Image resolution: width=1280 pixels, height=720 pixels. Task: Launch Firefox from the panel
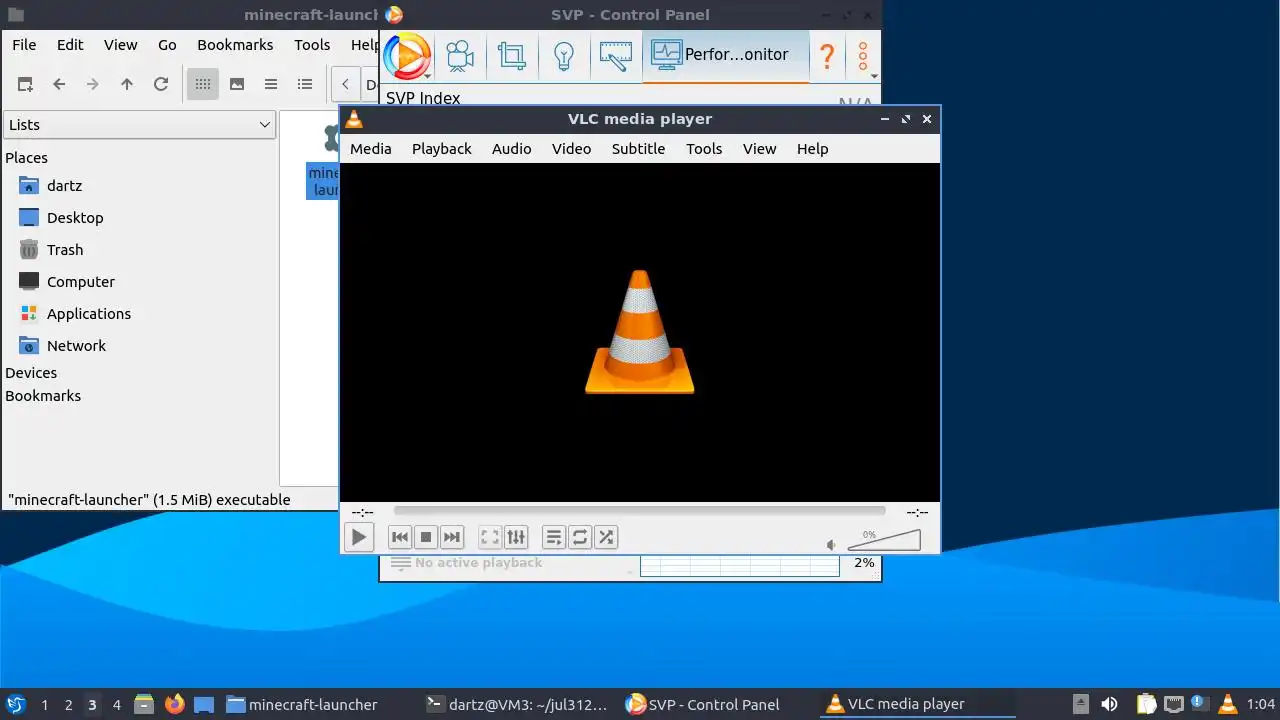tap(175, 704)
